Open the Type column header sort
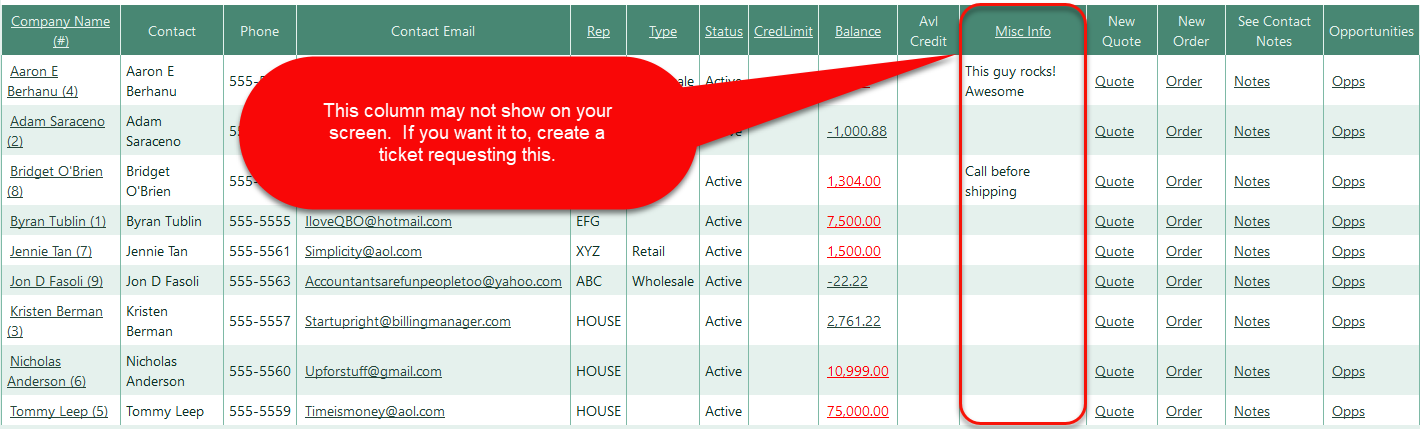Viewport: 1420px width, 429px height. point(662,31)
